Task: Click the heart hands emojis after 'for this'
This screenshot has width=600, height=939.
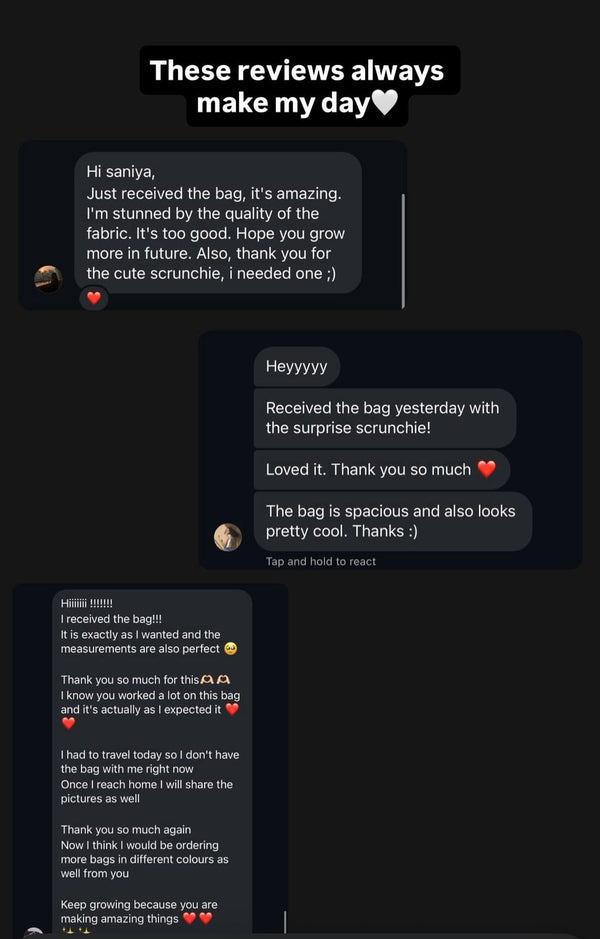Action: tap(216, 680)
